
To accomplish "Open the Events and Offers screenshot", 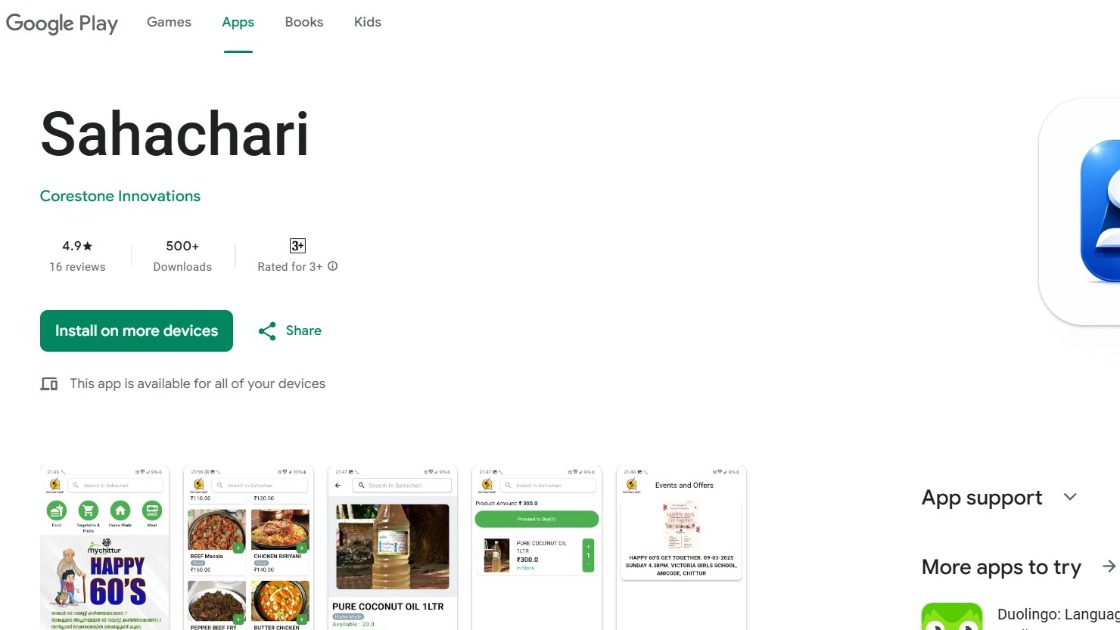I will pyautogui.click(x=681, y=548).
